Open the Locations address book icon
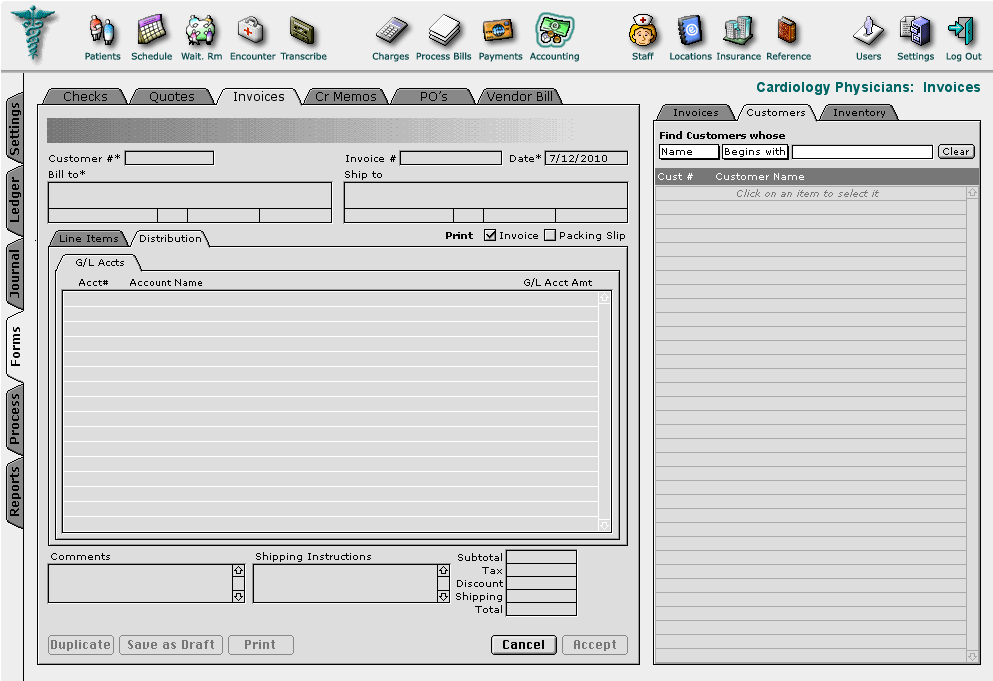993x681 pixels. pyautogui.click(x=690, y=31)
